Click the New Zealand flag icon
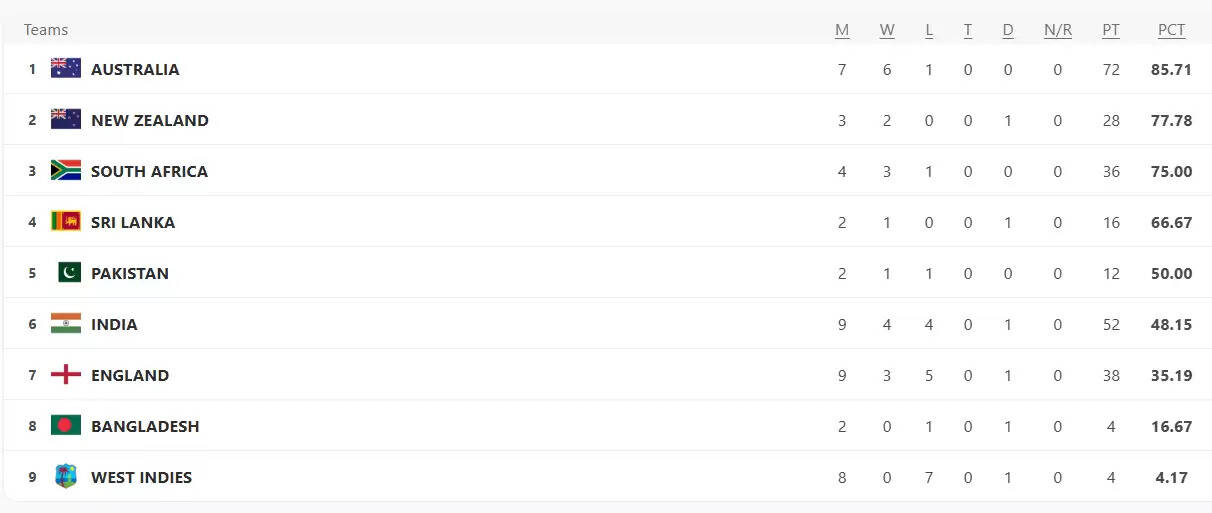Image resolution: width=1212 pixels, height=513 pixels. (66, 120)
